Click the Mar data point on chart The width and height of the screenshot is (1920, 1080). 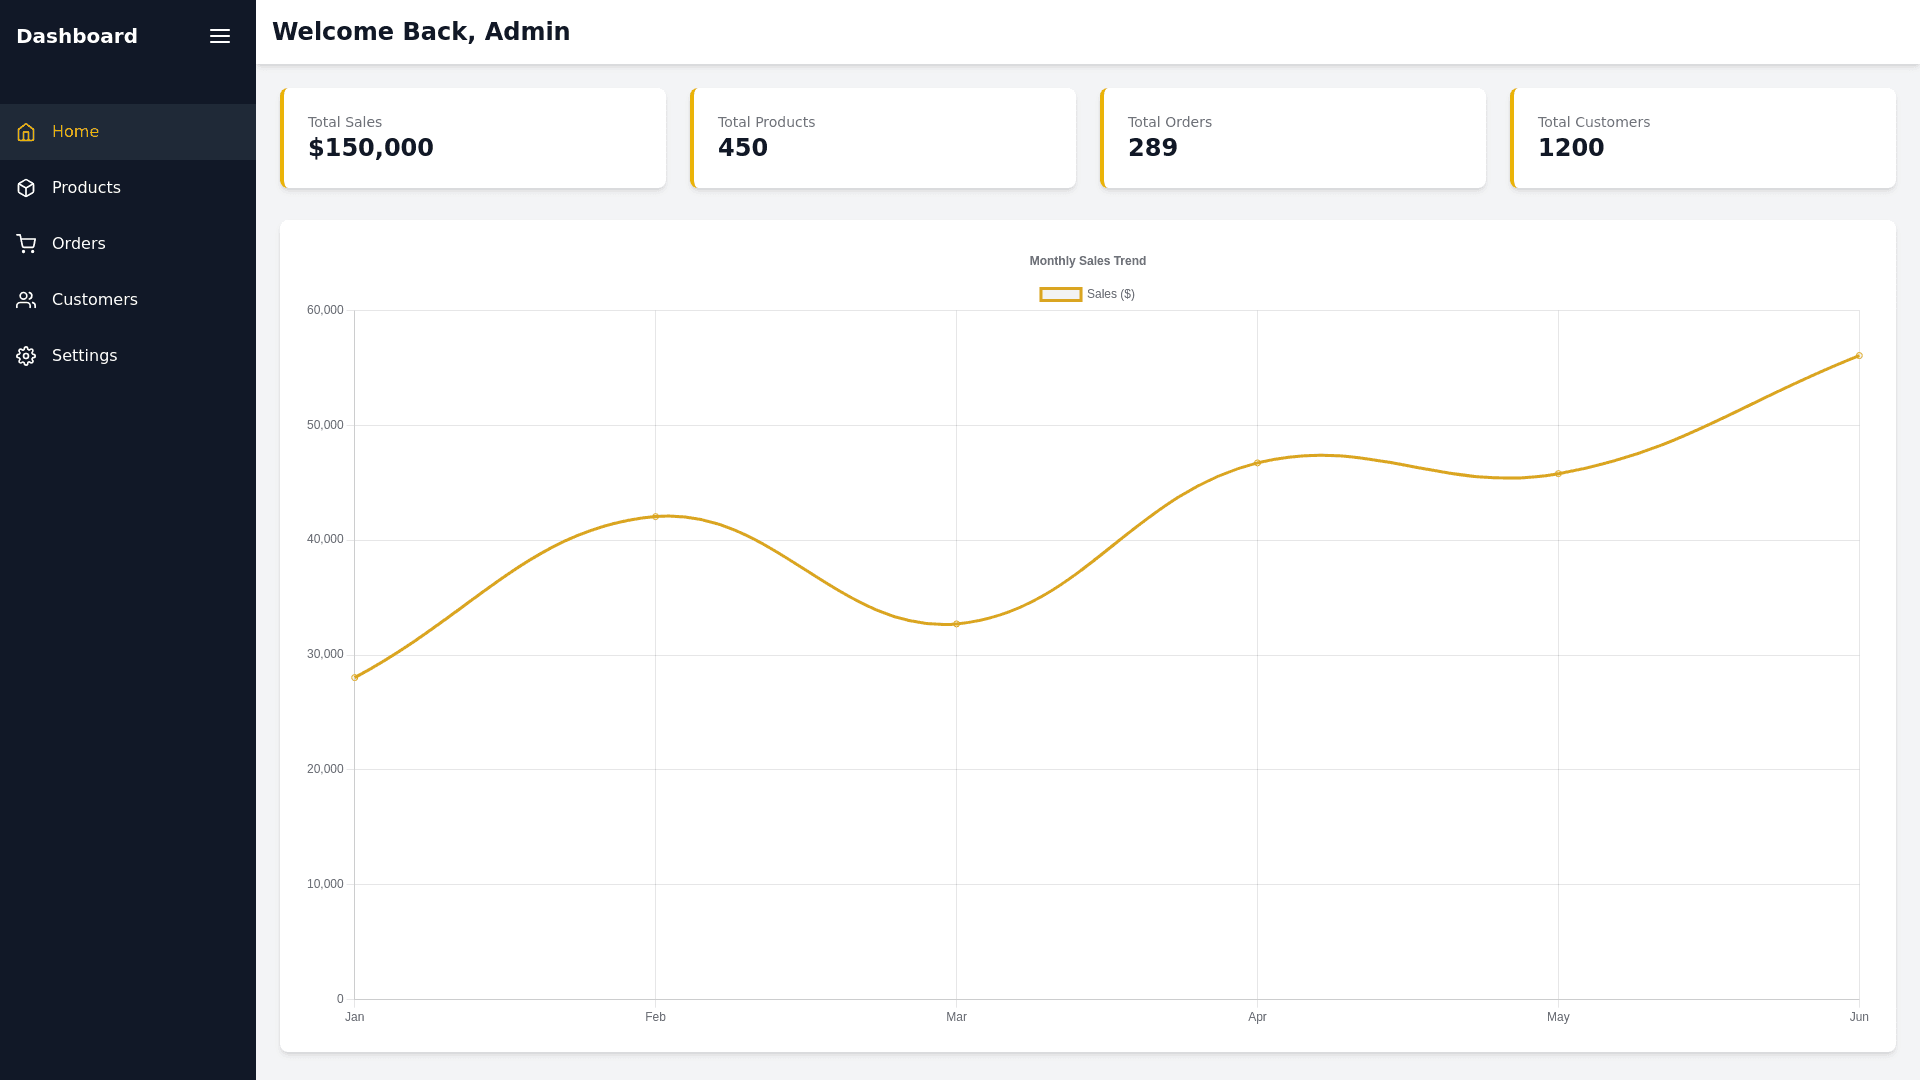(956, 624)
